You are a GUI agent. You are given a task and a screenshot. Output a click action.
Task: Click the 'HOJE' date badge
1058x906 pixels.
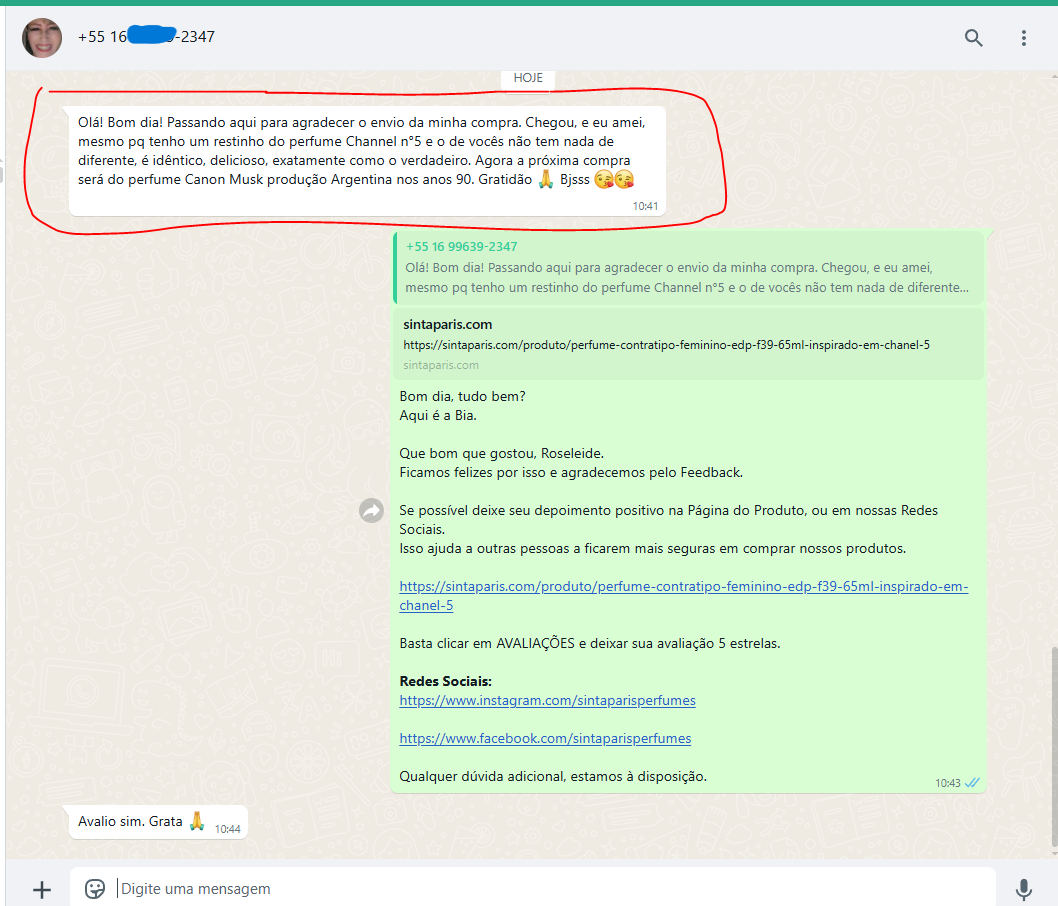click(x=528, y=78)
